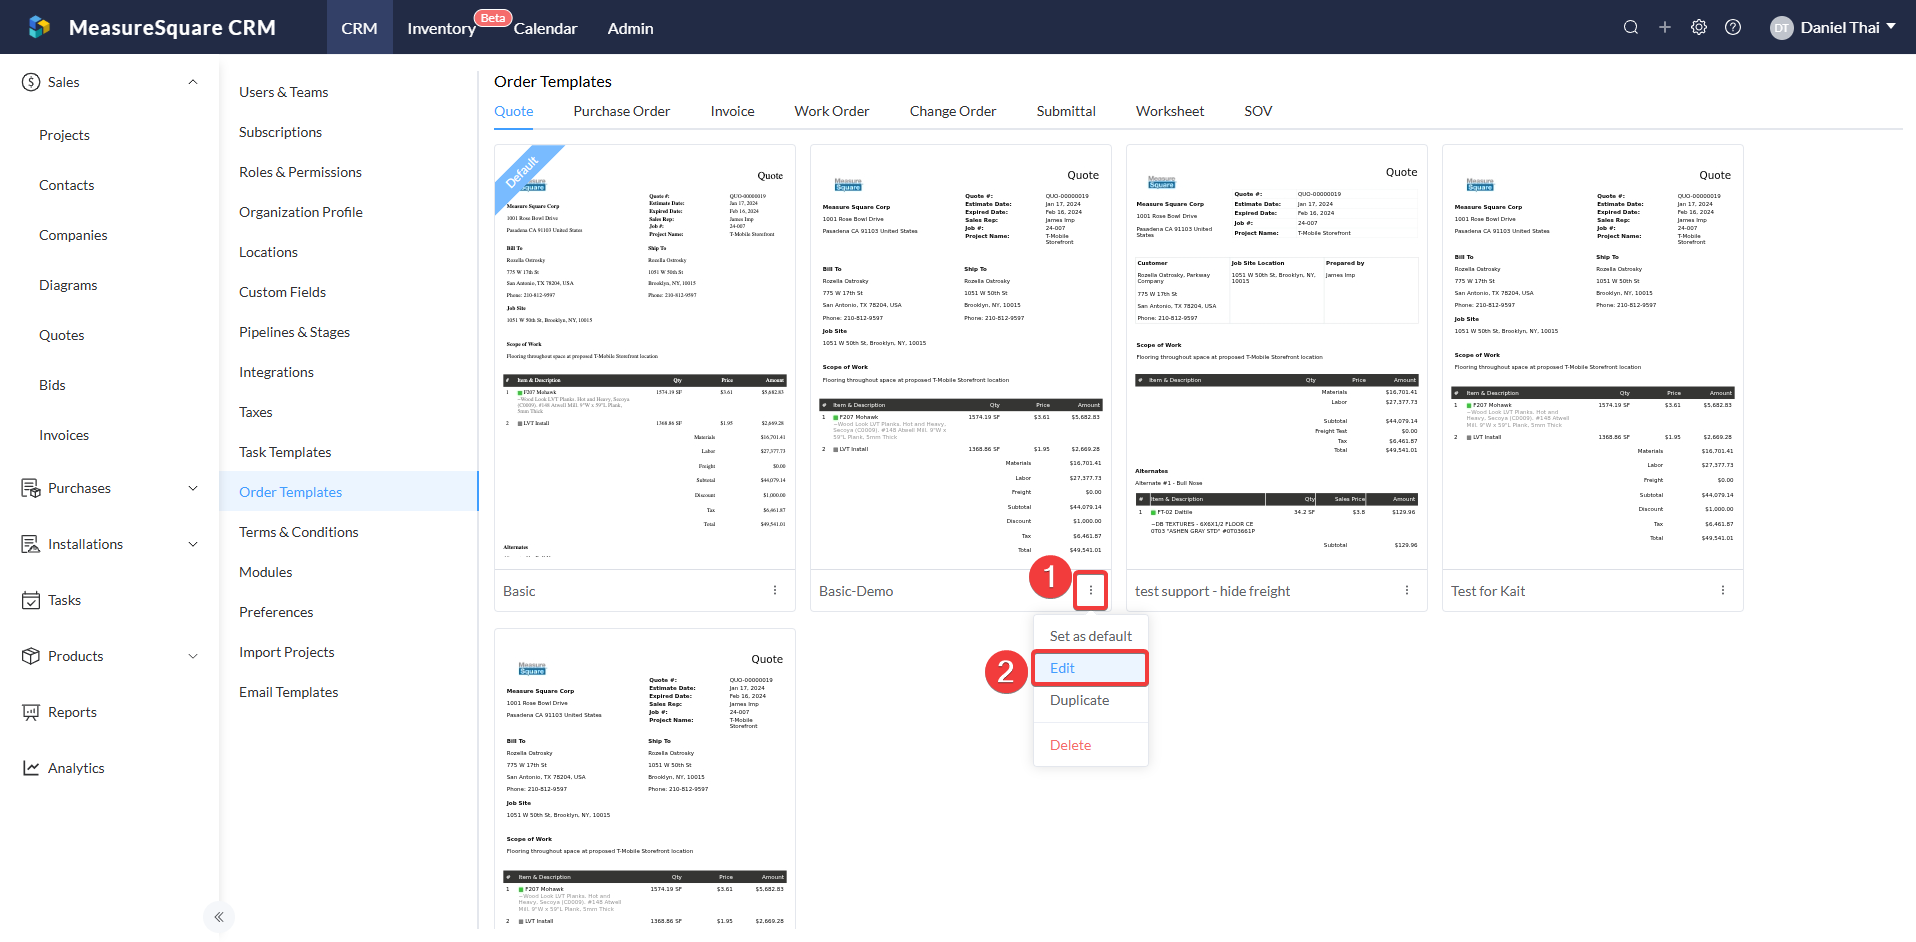Open more options for test support template
The image size is (1916, 942).
coord(1407,591)
